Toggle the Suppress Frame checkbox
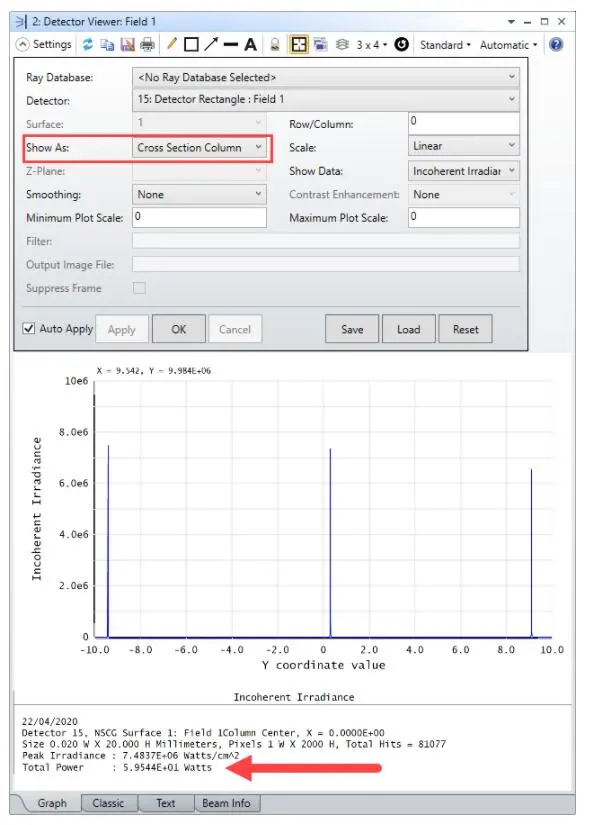 (x=139, y=288)
